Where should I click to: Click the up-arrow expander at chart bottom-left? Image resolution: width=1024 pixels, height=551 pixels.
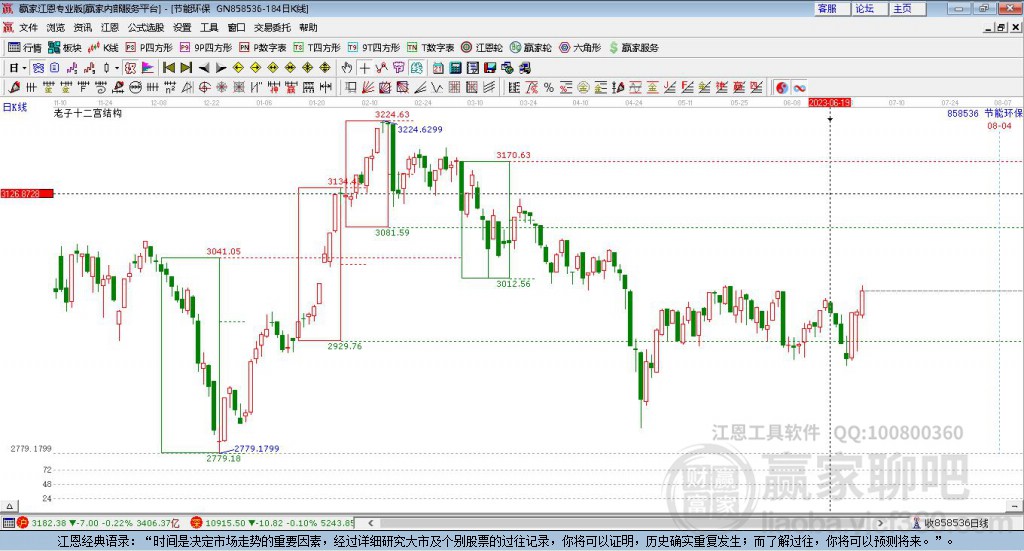click(9, 506)
